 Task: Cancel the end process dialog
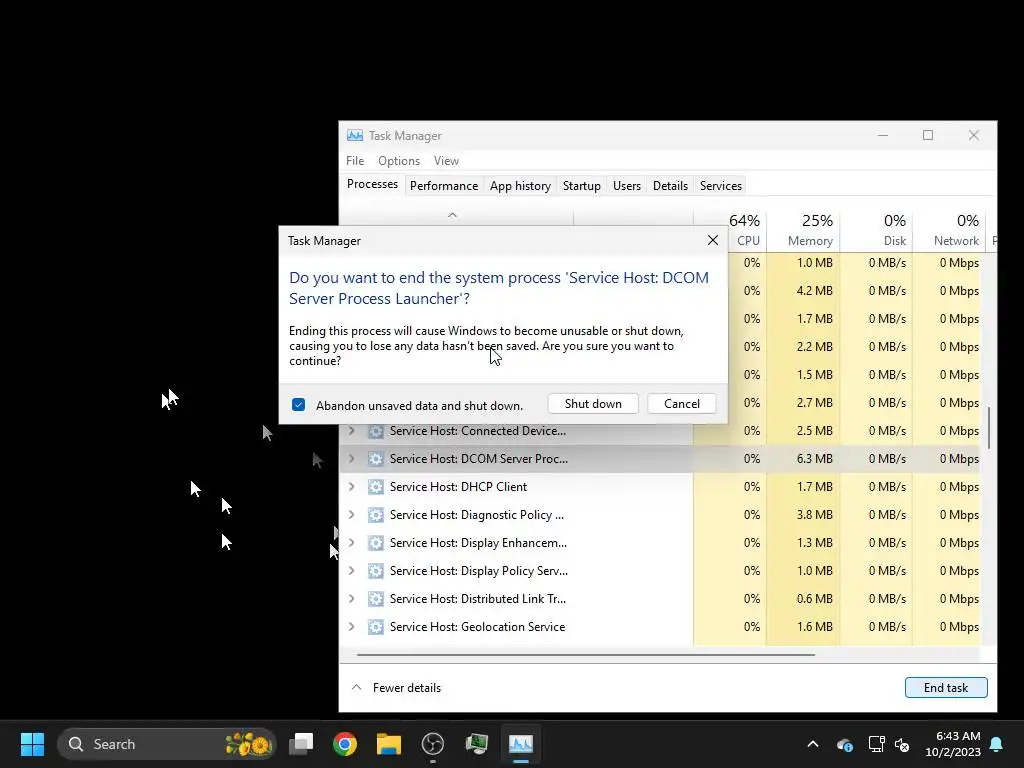682,404
